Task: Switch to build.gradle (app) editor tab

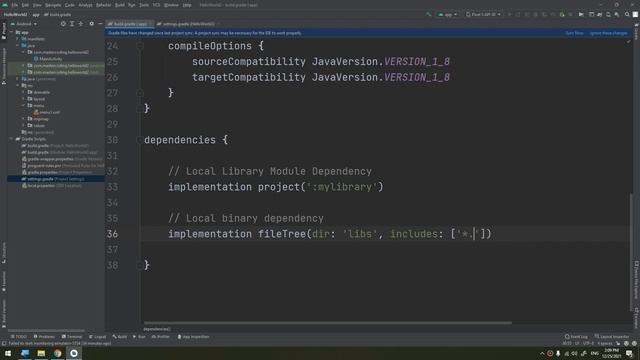Action: pyautogui.click(x=129, y=24)
